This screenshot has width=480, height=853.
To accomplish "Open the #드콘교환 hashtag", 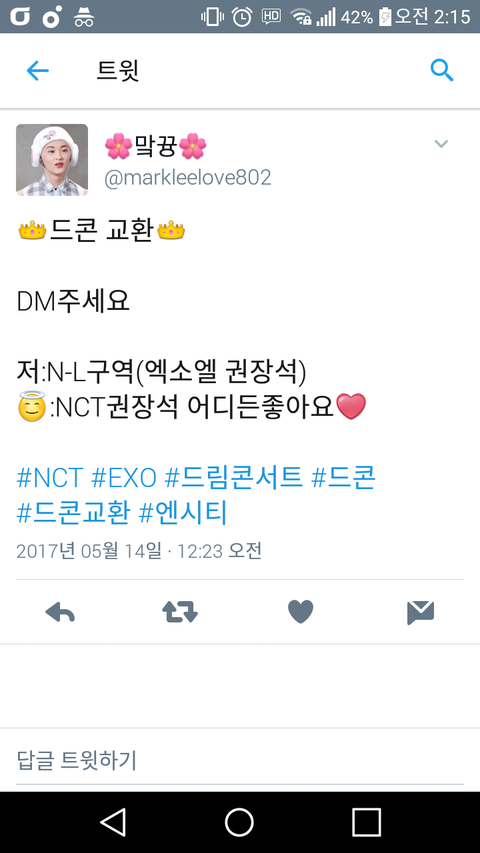I will (x=73, y=513).
